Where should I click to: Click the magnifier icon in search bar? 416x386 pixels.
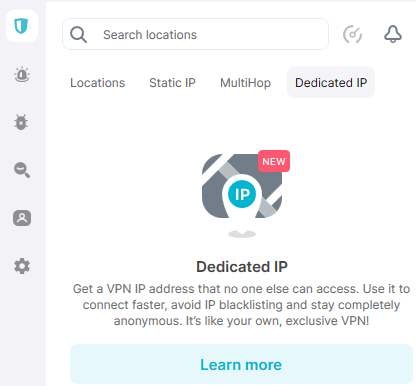click(78, 35)
